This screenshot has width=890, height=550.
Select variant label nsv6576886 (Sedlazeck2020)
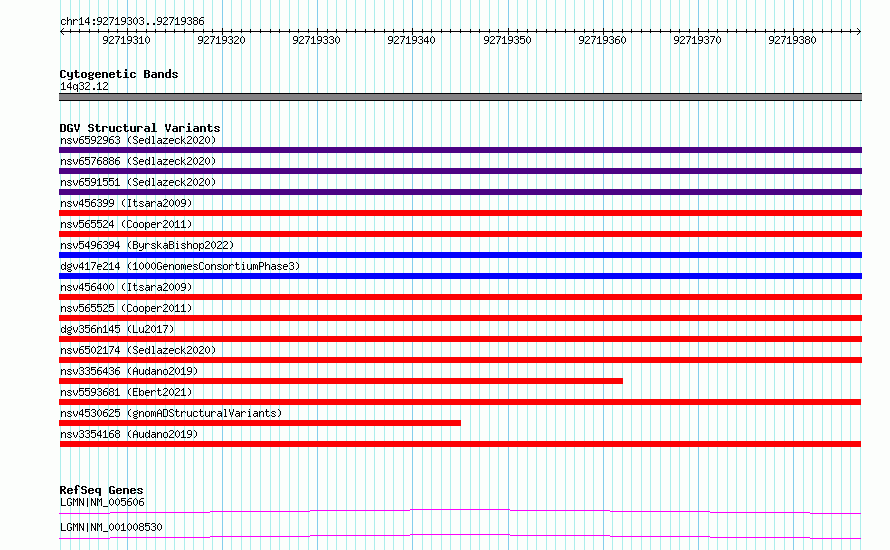(138, 161)
